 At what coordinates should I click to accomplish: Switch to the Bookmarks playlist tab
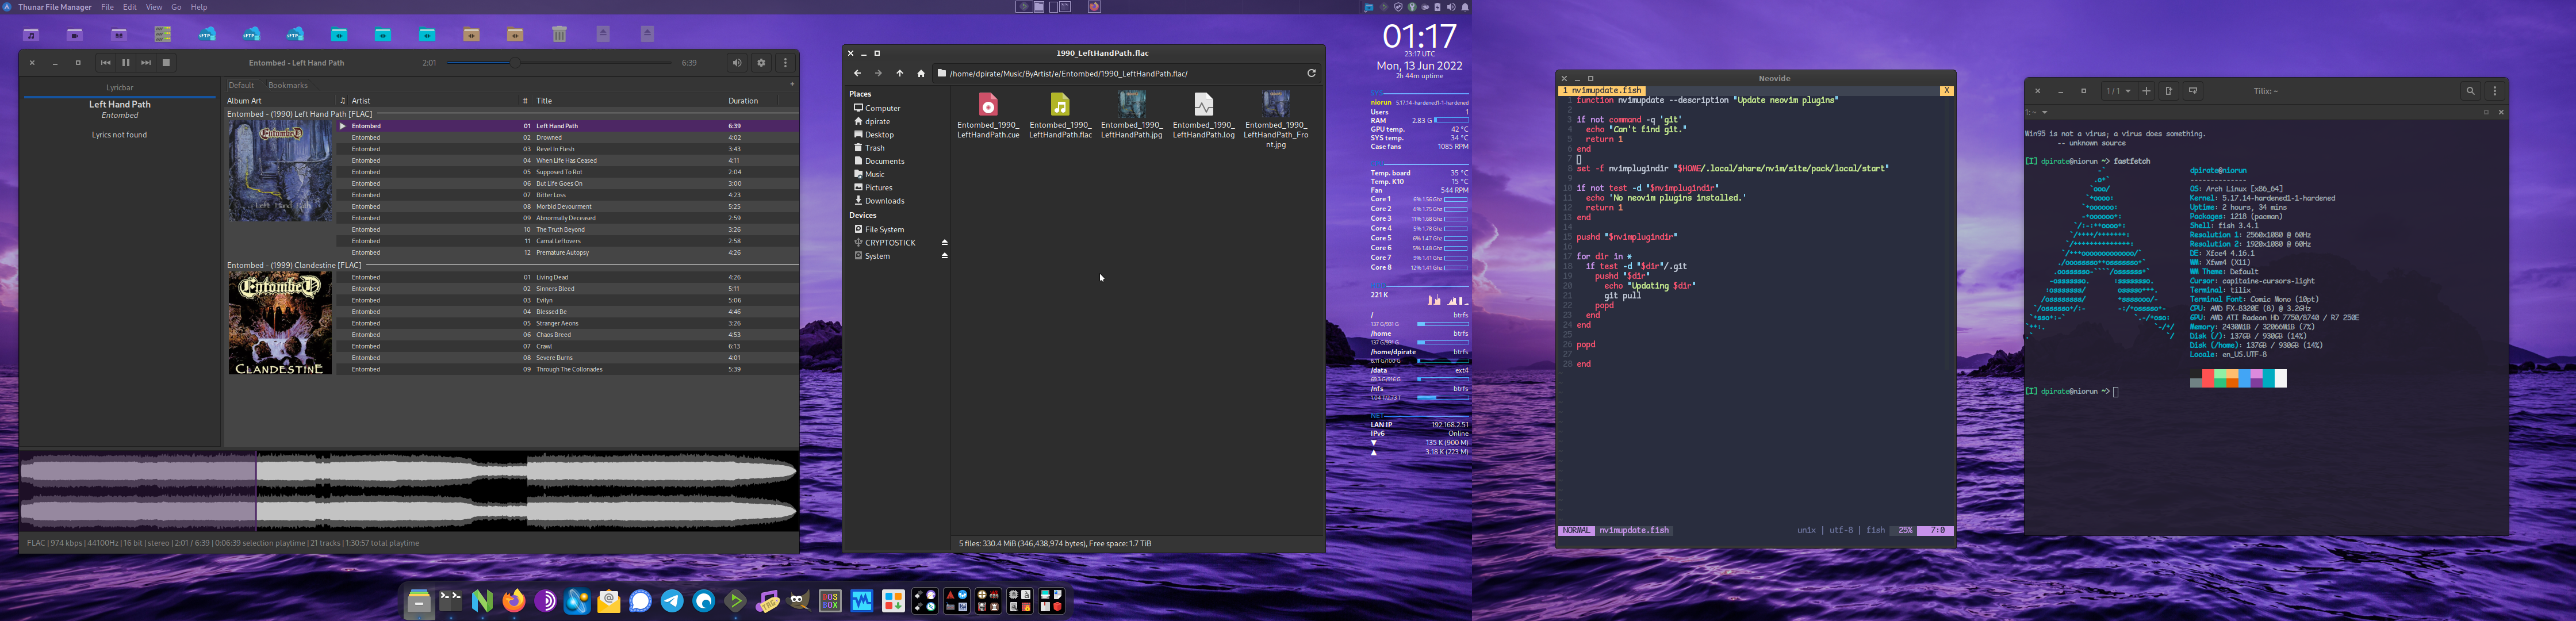tap(288, 85)
